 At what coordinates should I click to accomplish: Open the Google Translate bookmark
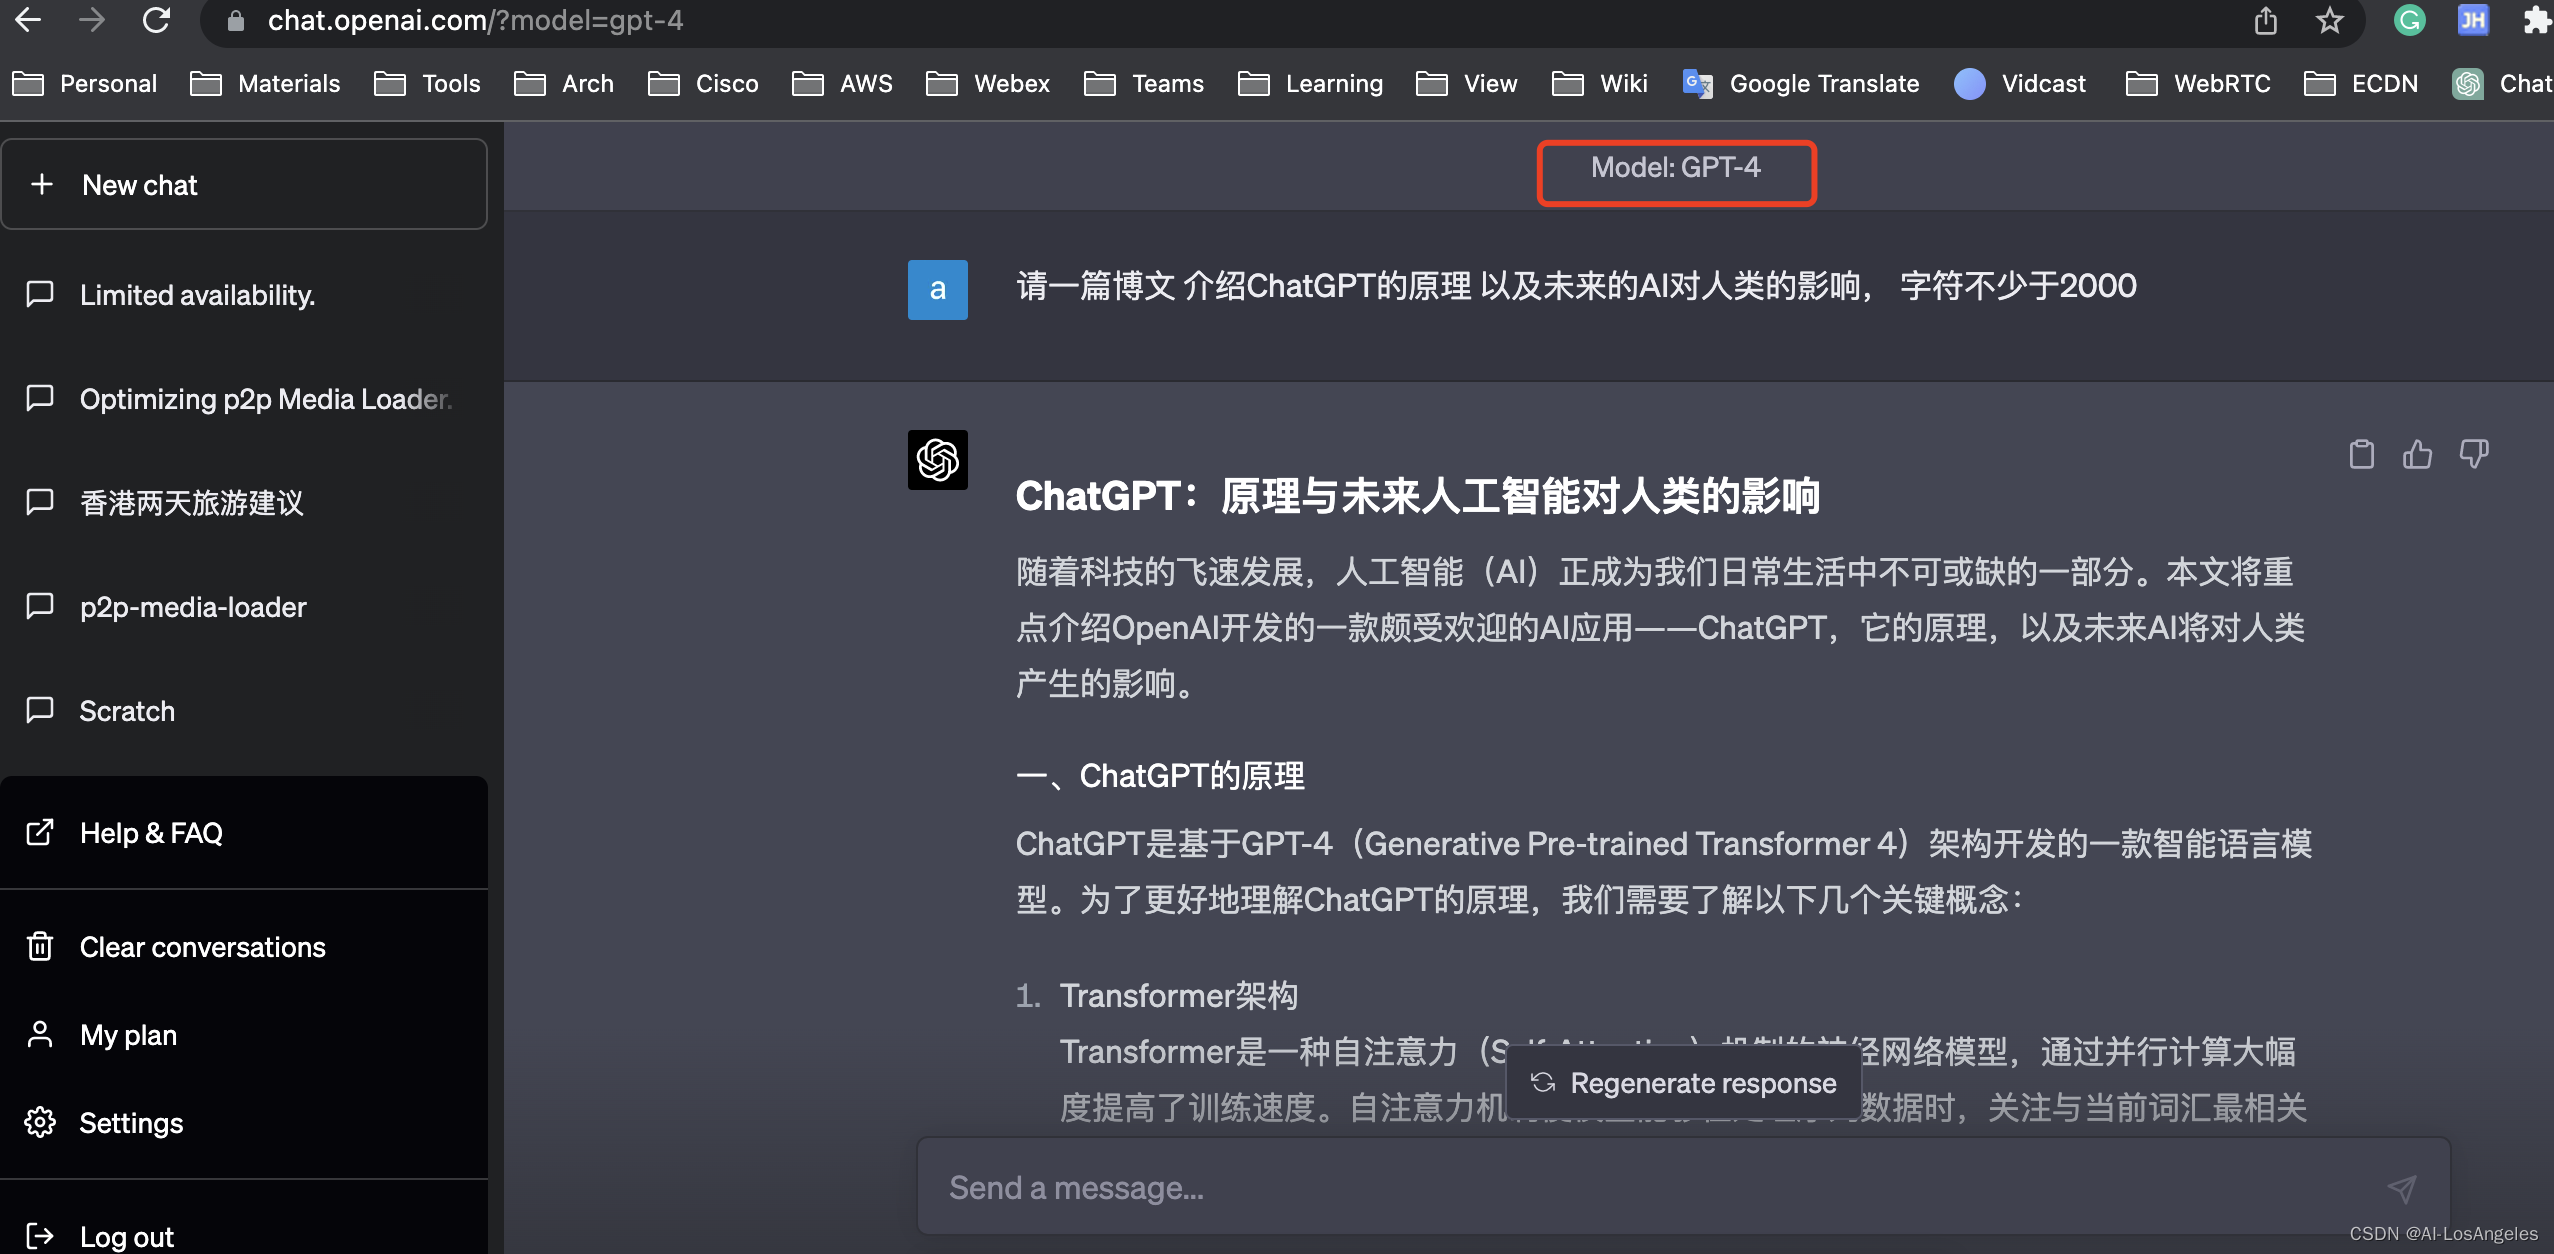coord(1801,83)
